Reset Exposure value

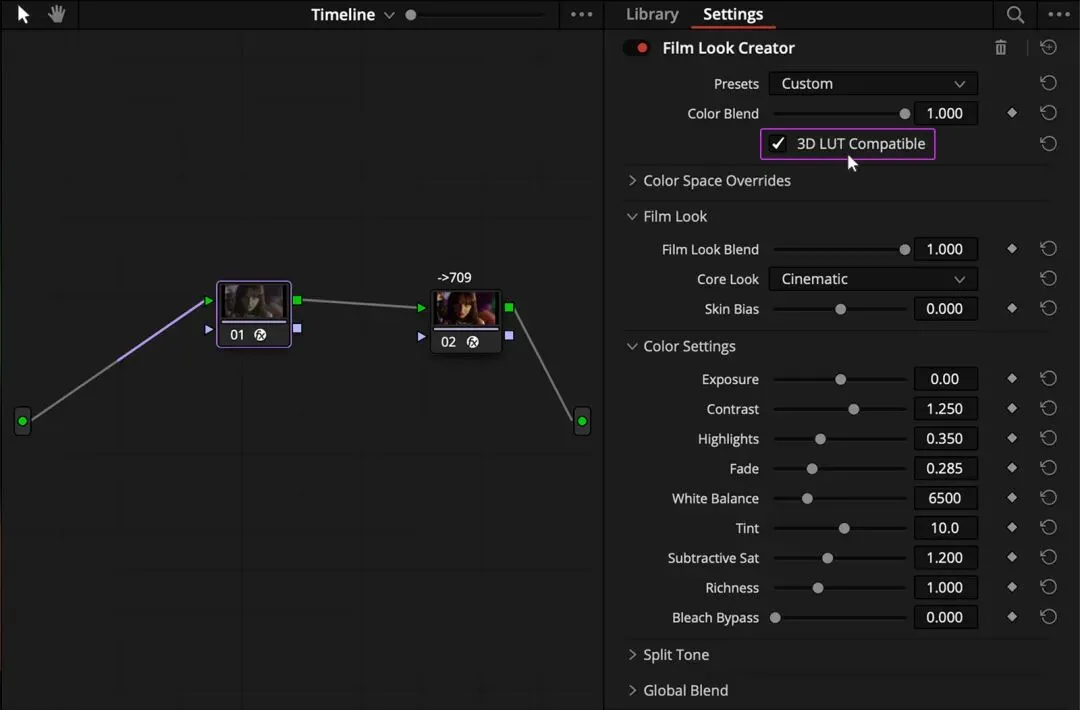[x=1048, y=379]
